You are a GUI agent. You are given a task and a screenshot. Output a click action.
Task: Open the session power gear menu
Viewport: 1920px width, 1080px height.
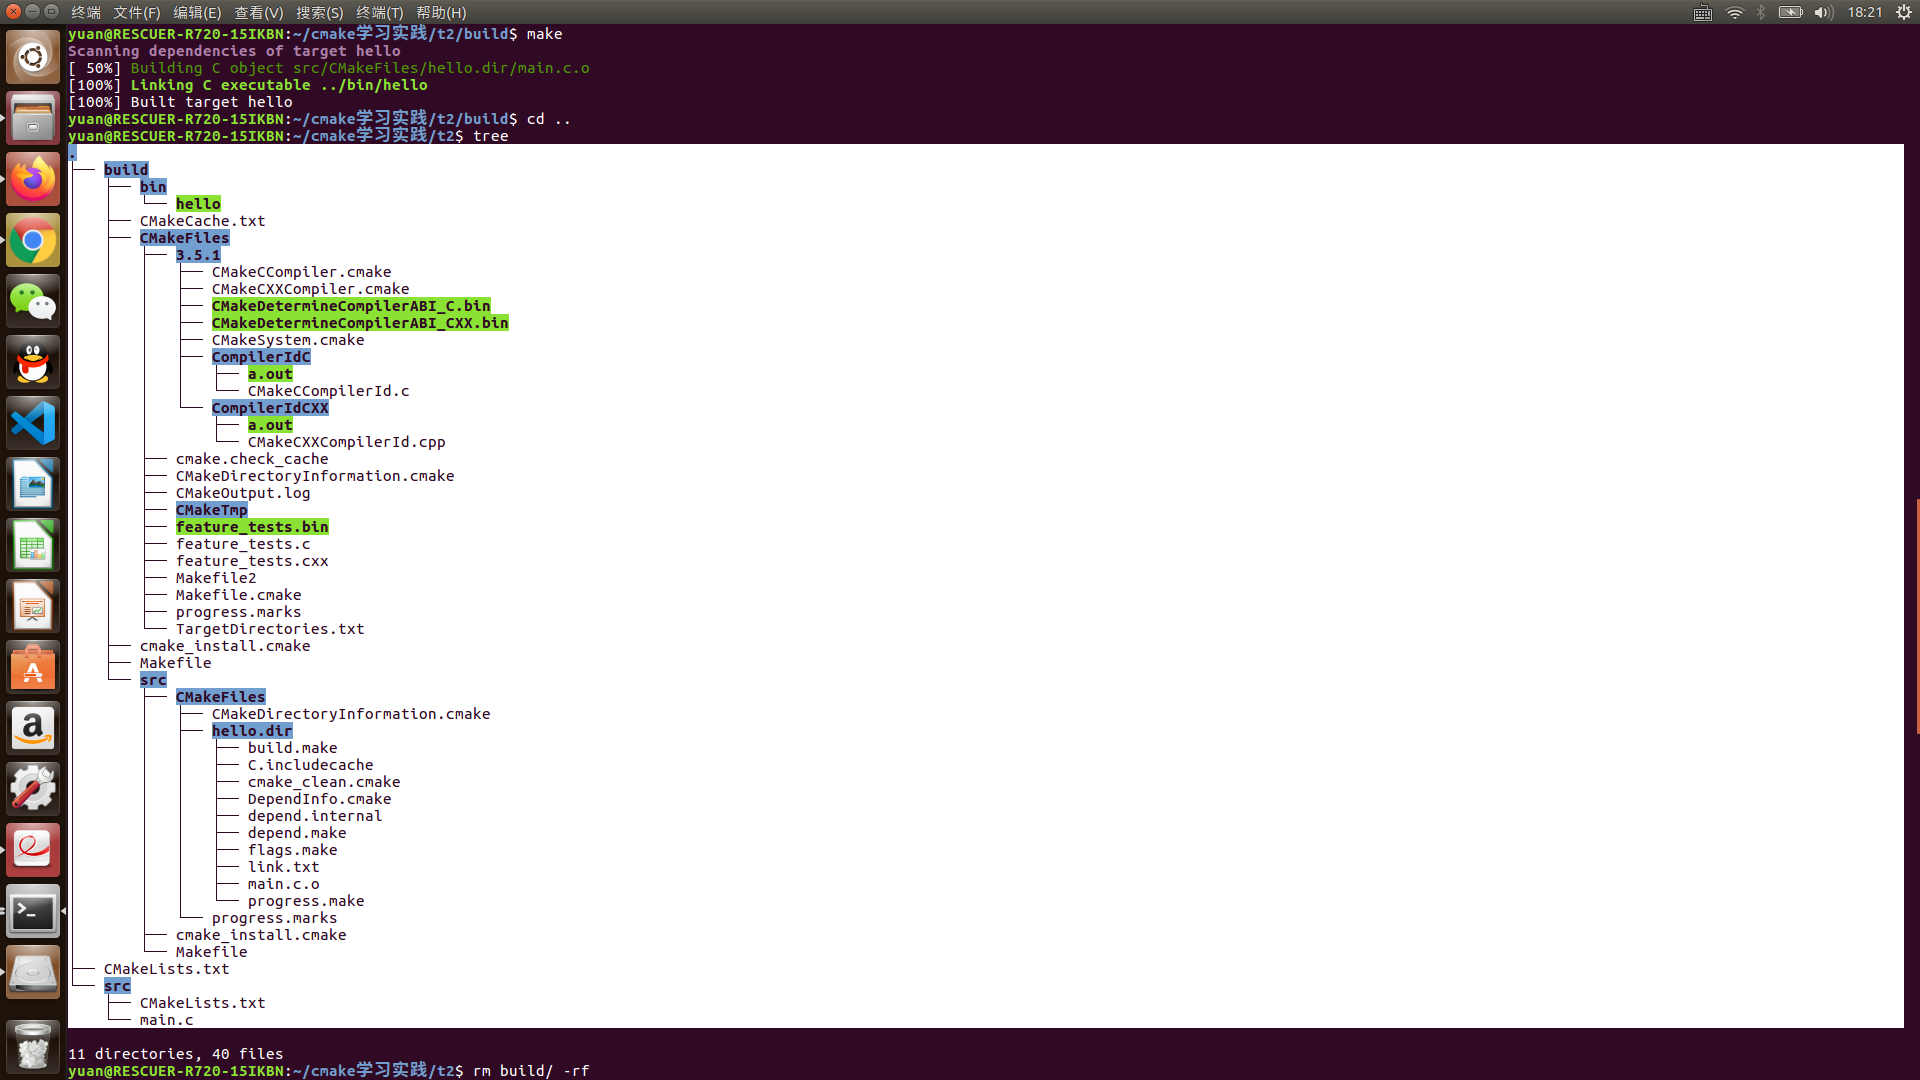tap(1904, 12)
